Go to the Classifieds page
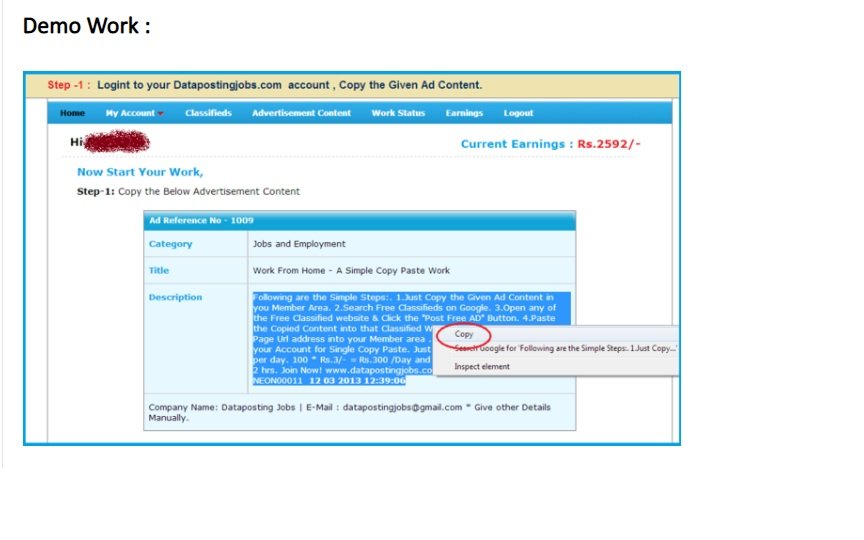The height and width of the screenshot is (540, 864). click(x=208, y=113)
